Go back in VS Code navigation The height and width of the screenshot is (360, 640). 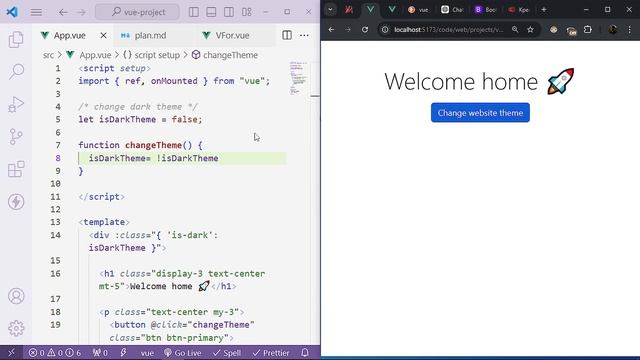coord(63,12)
